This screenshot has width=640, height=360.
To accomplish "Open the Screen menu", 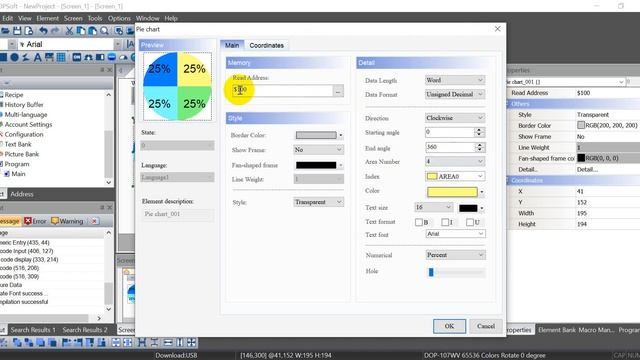I will click(73, 18).
